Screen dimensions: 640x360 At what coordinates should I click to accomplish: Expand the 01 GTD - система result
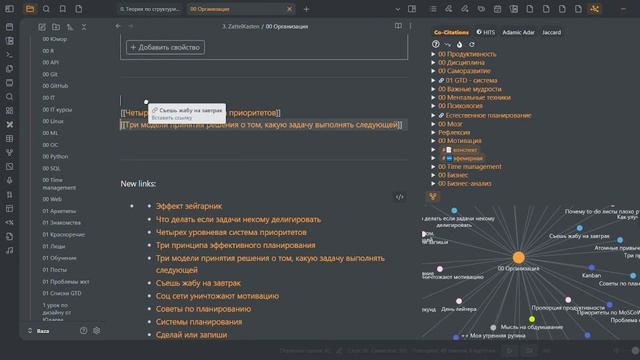(x=433, y=80)
